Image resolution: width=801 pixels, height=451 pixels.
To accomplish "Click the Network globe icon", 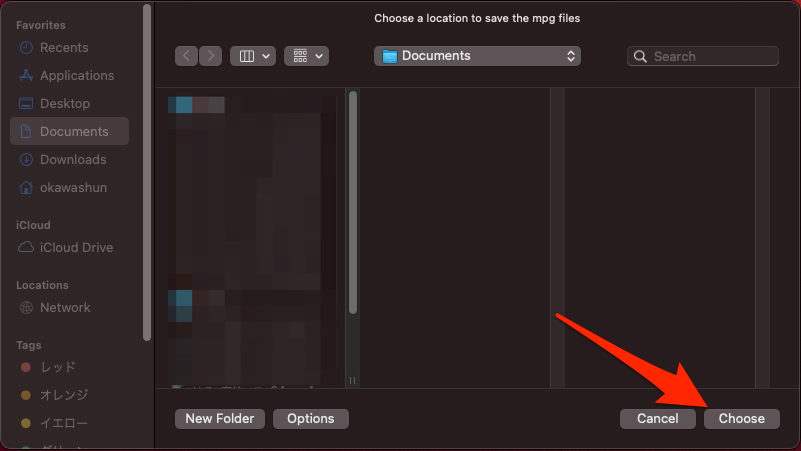I will [x=26, y=307].
